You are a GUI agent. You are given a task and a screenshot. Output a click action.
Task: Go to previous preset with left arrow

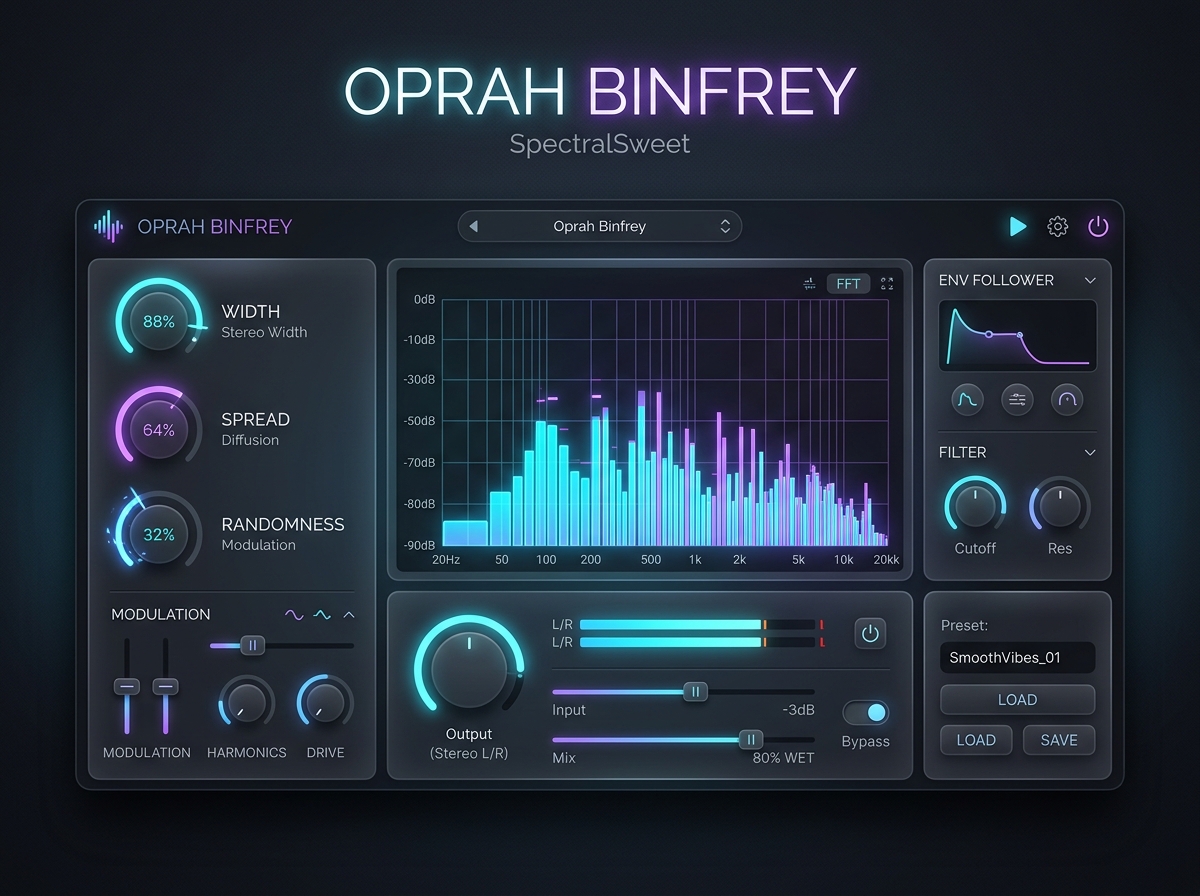473,227
